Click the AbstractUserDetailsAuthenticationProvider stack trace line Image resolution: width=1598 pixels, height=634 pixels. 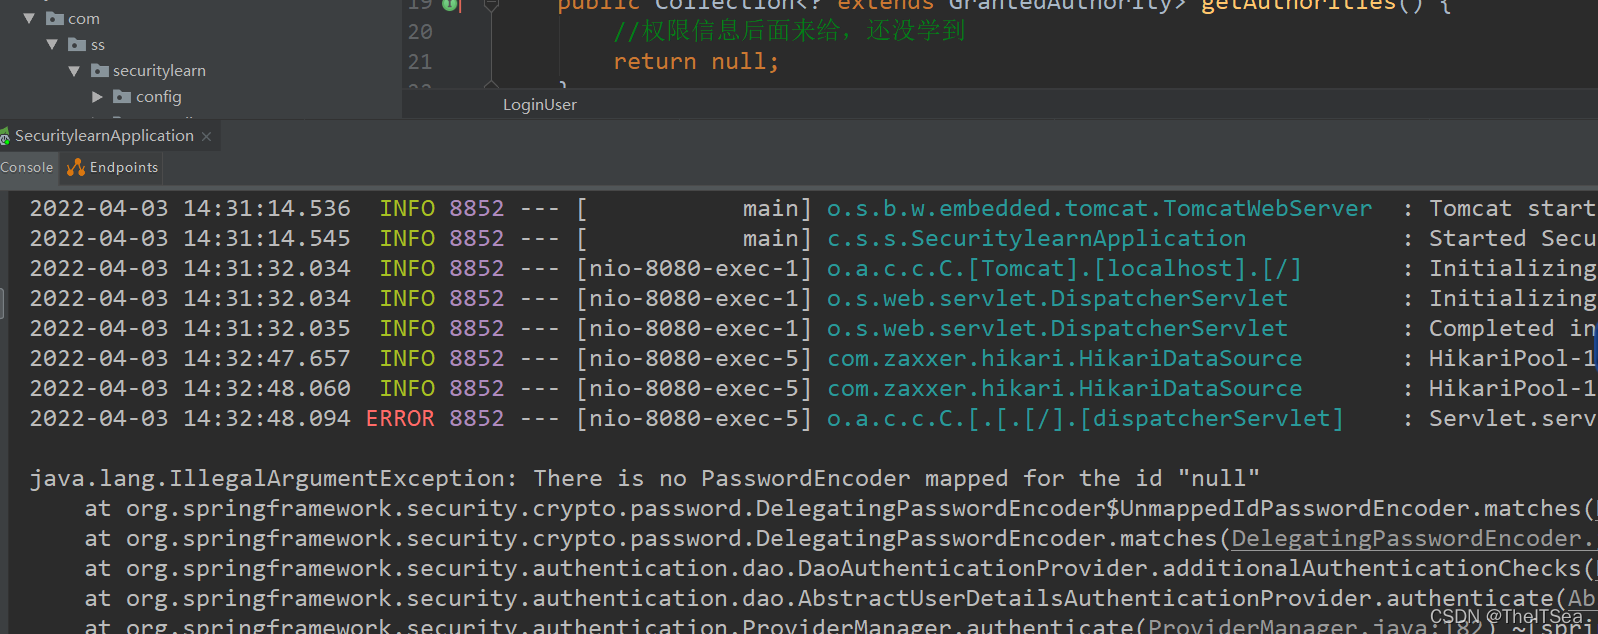point(840,598)
